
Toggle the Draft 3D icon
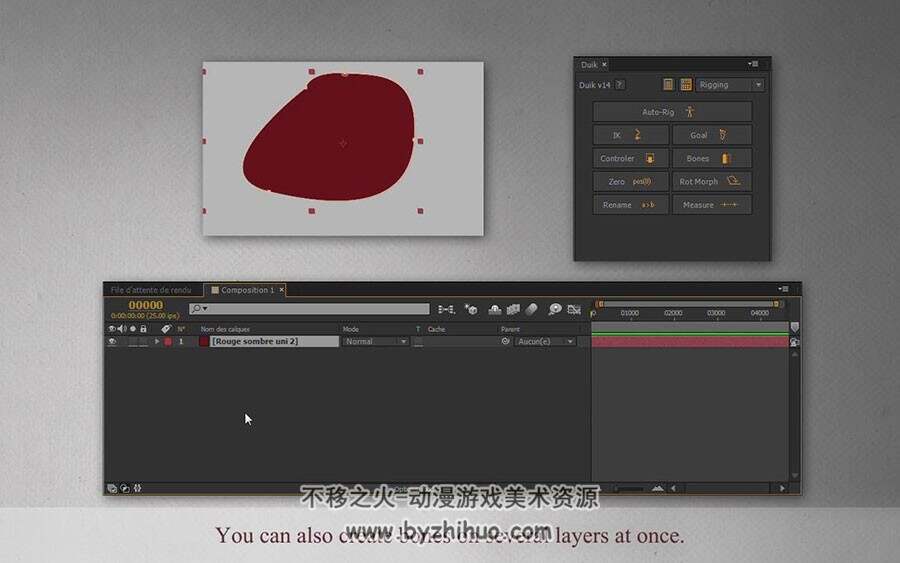click(x=471, y=309)
